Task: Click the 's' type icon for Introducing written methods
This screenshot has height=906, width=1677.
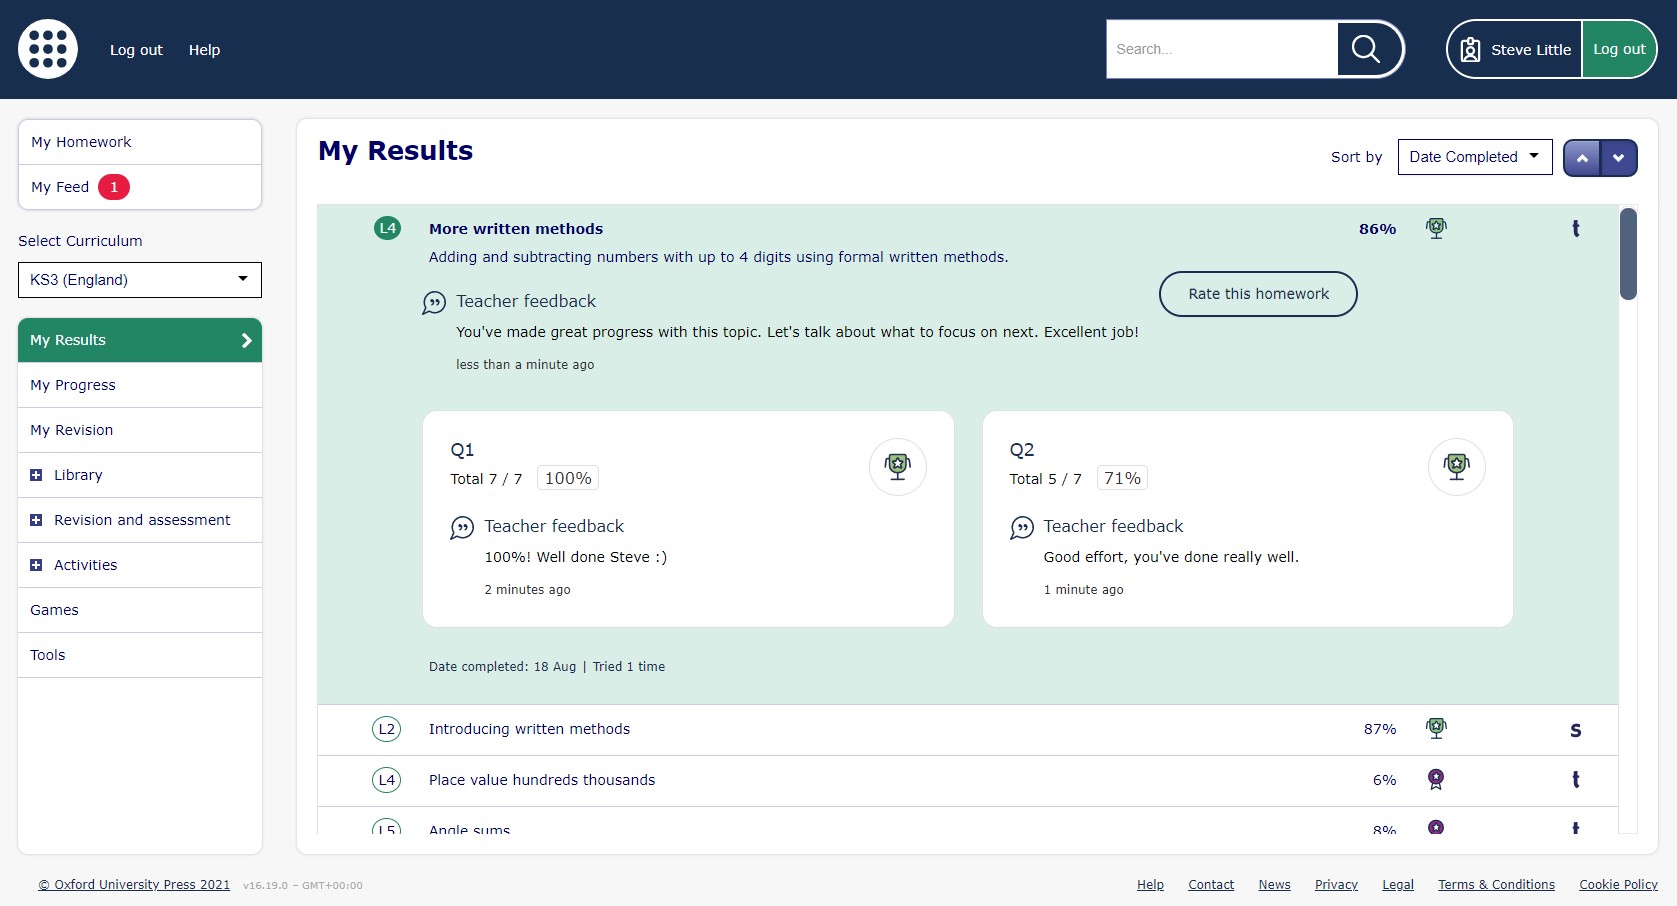Action: tap(1576, 730)
